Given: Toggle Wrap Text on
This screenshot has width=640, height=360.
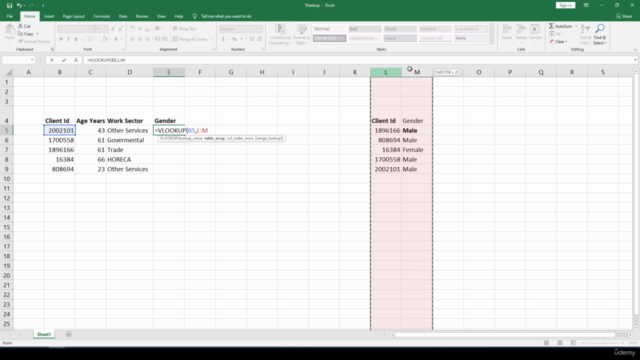Looking at the screenshot, I should [x=184, y=29].
